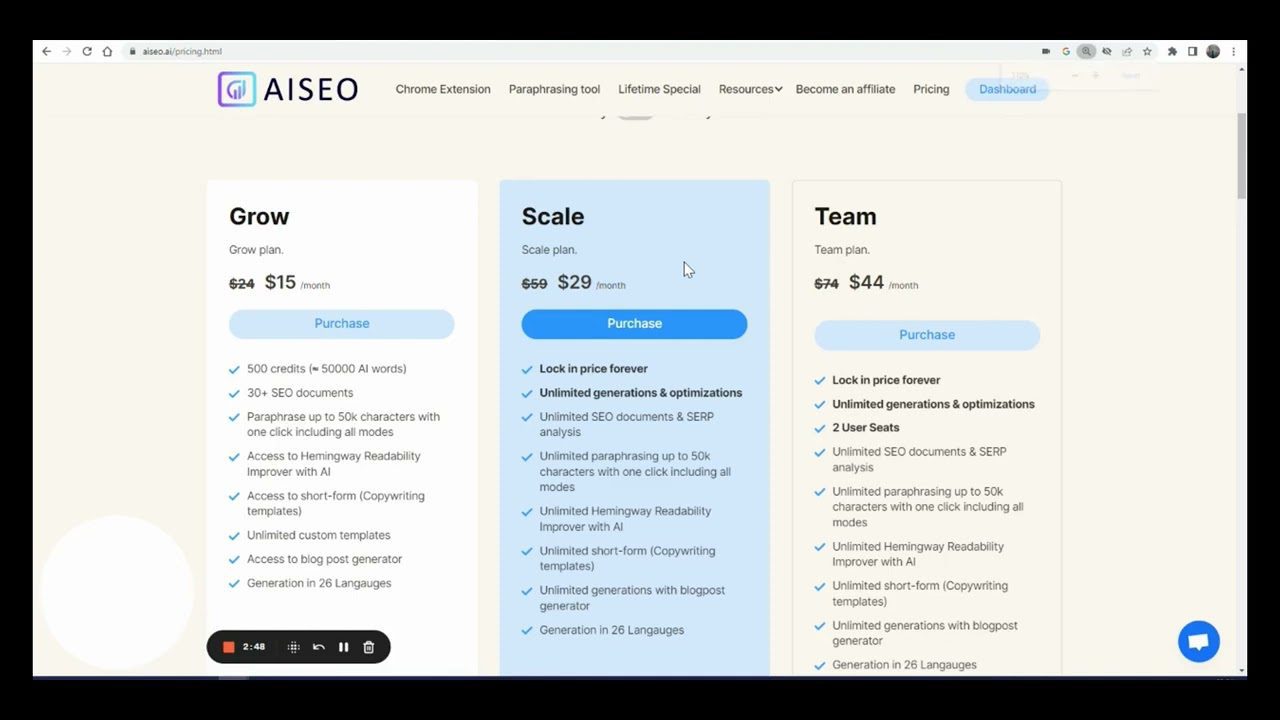Purchase the Grow plan
The image size is (1280, 720).
[x=342, y=324]
